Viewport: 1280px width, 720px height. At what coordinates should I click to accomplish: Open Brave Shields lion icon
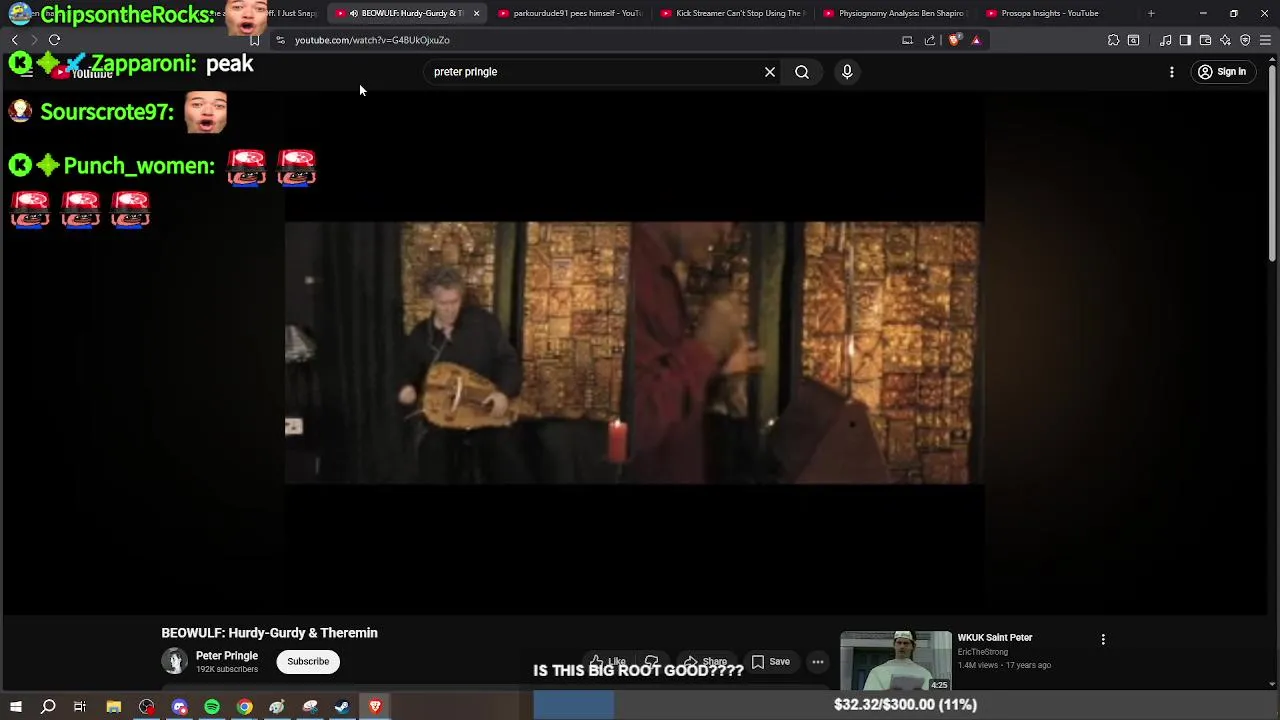coord(954,40)
